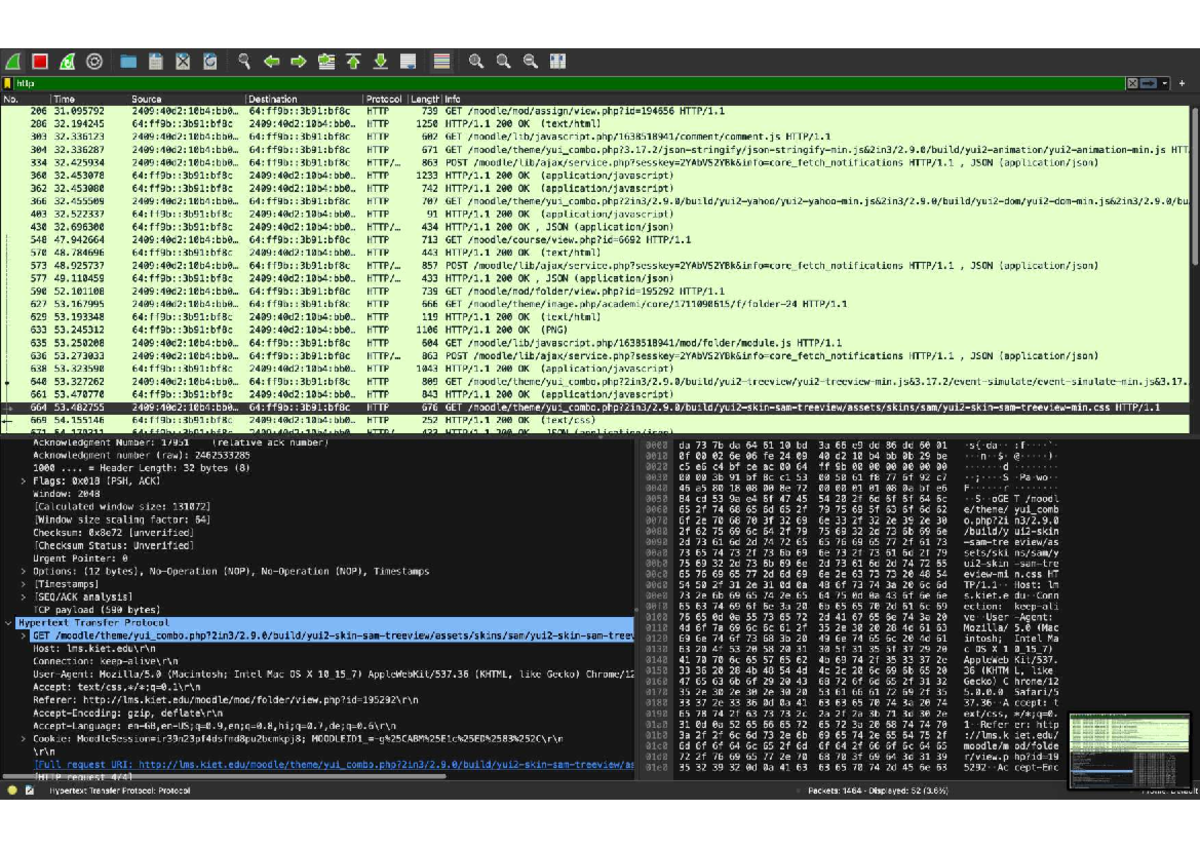Stop the running capture
Viewport: 1200px width, 848px height.
click(38, 61)
